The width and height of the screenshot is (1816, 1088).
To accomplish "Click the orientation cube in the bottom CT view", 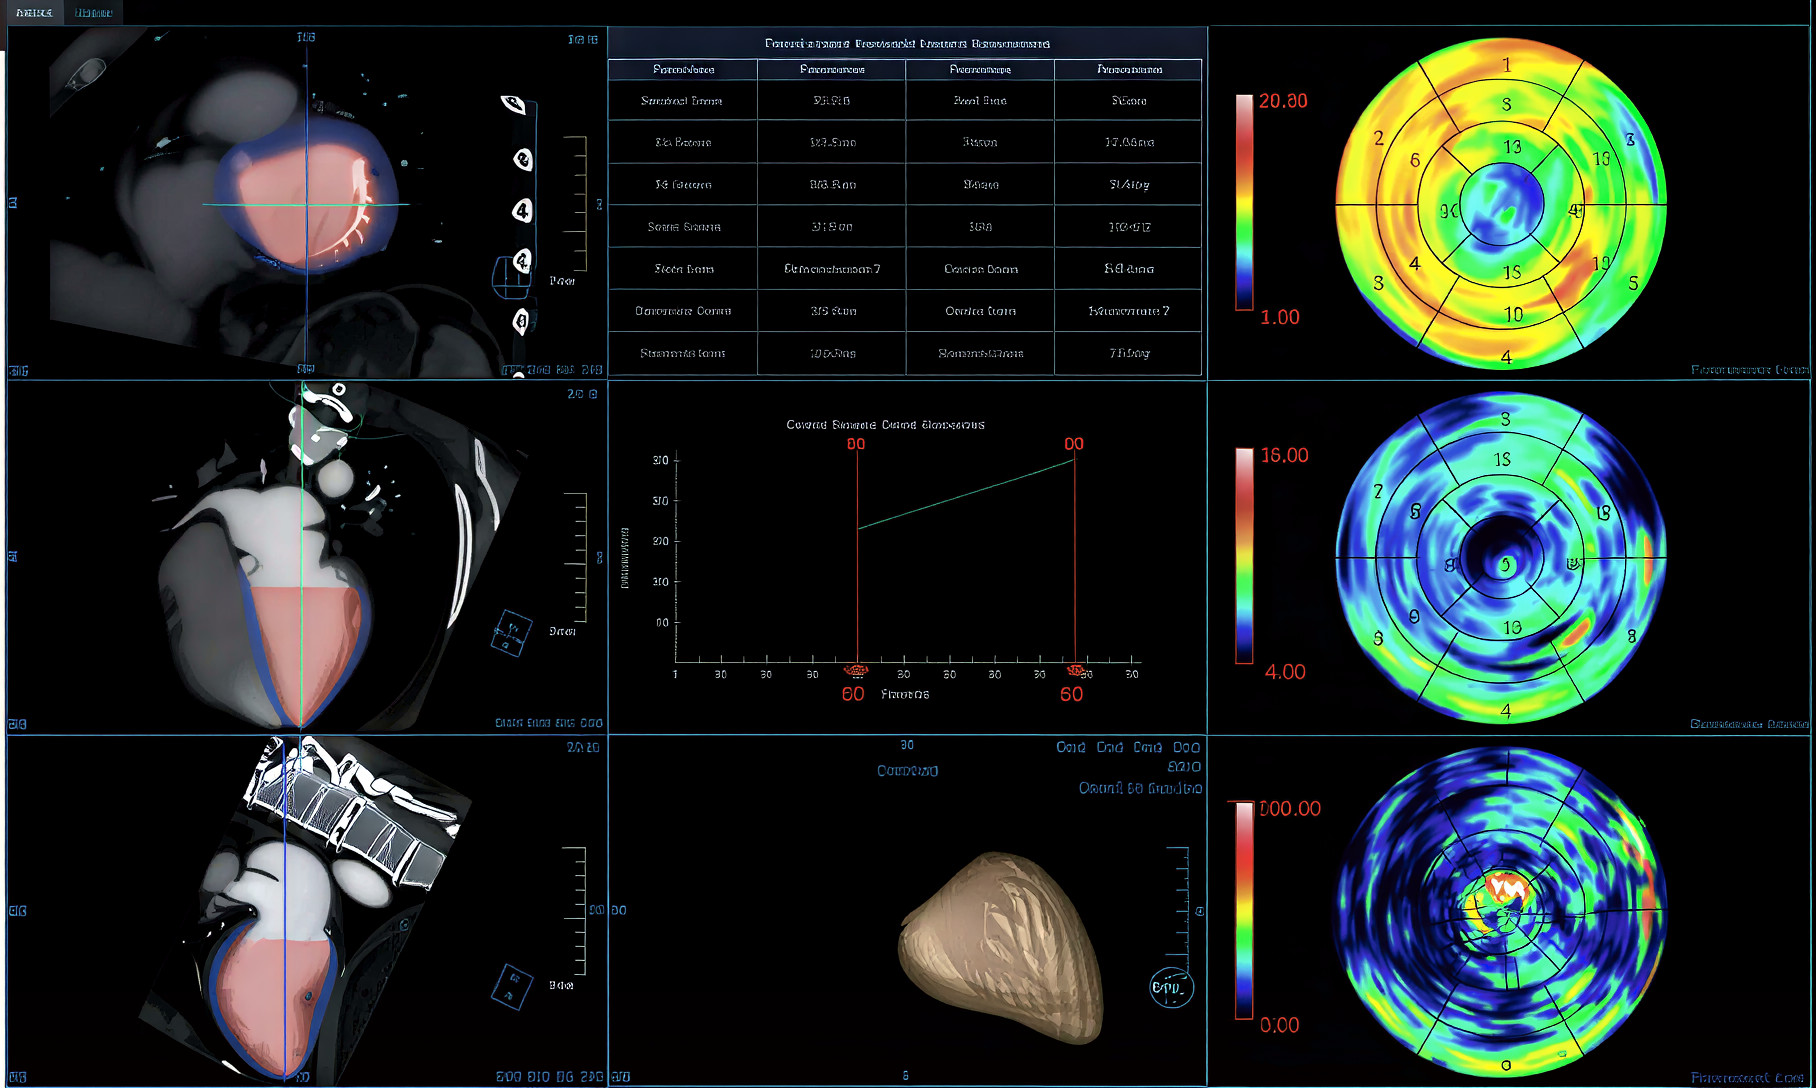I will point(512,986).
